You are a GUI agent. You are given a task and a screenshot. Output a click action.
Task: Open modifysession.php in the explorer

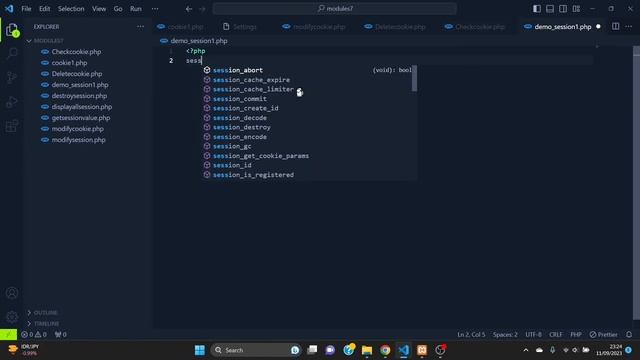click(x=78, y=140)
